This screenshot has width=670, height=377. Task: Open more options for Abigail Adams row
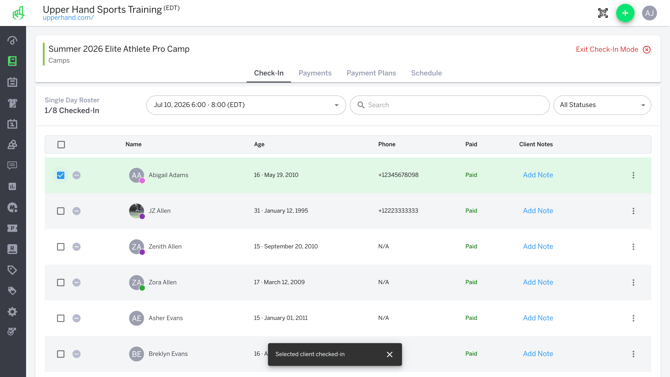[633, 175]
